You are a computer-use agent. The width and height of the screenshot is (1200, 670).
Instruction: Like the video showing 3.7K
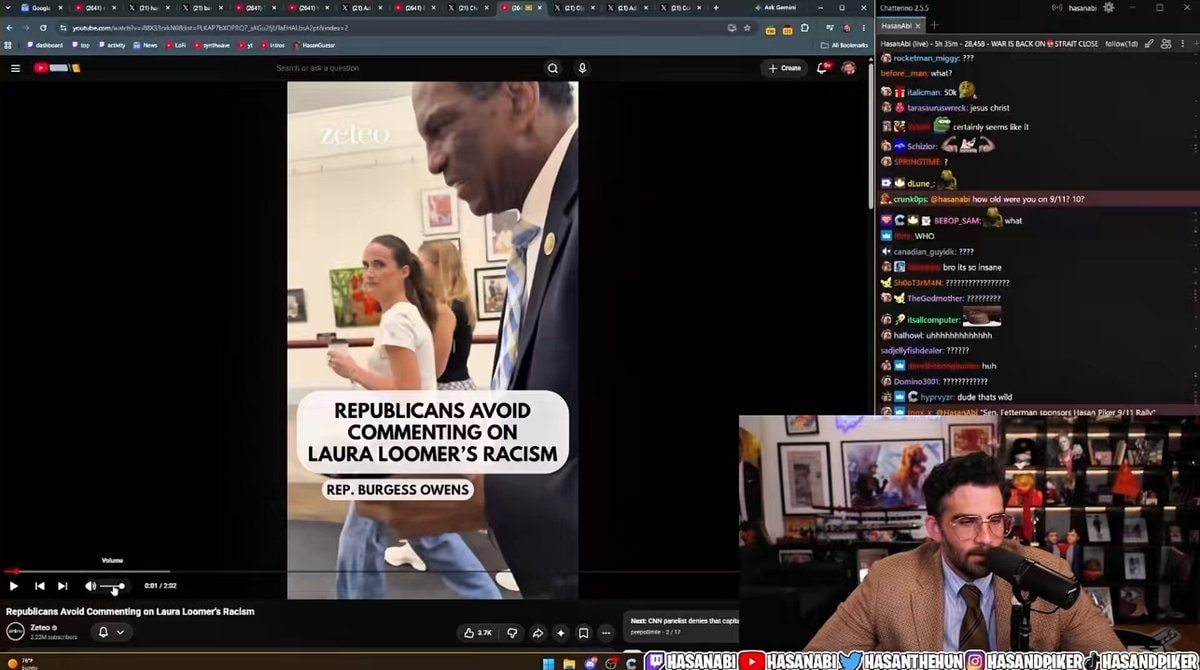pos(477,633)
